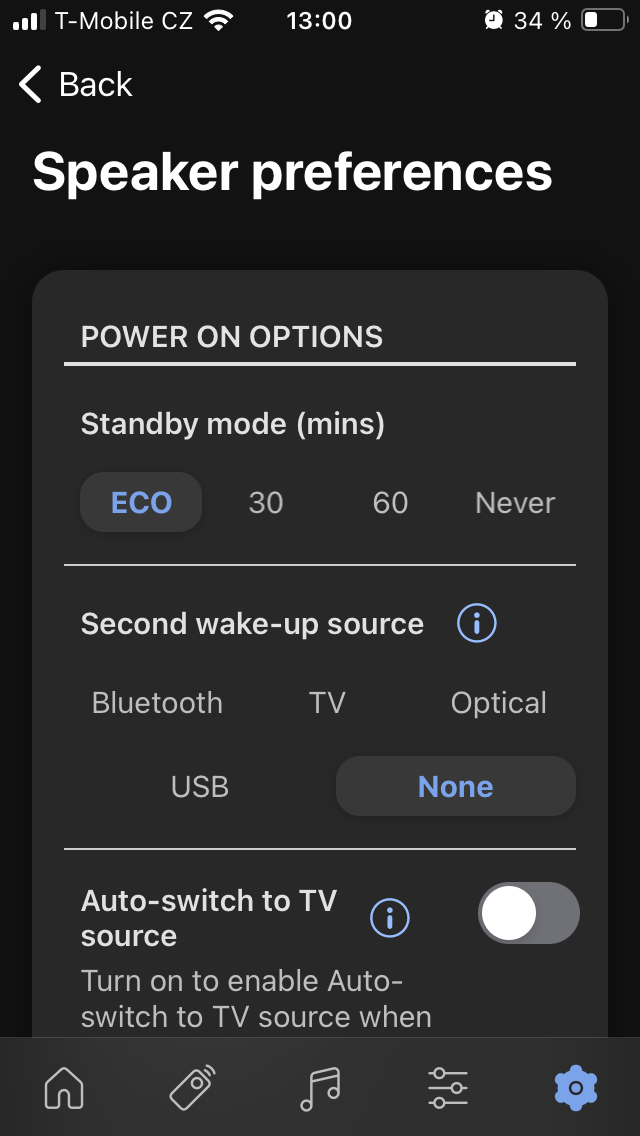Show info for Second wake-up source
Image resolution: width=640 pixels, height=1136 pixels.
coord(476,624)
